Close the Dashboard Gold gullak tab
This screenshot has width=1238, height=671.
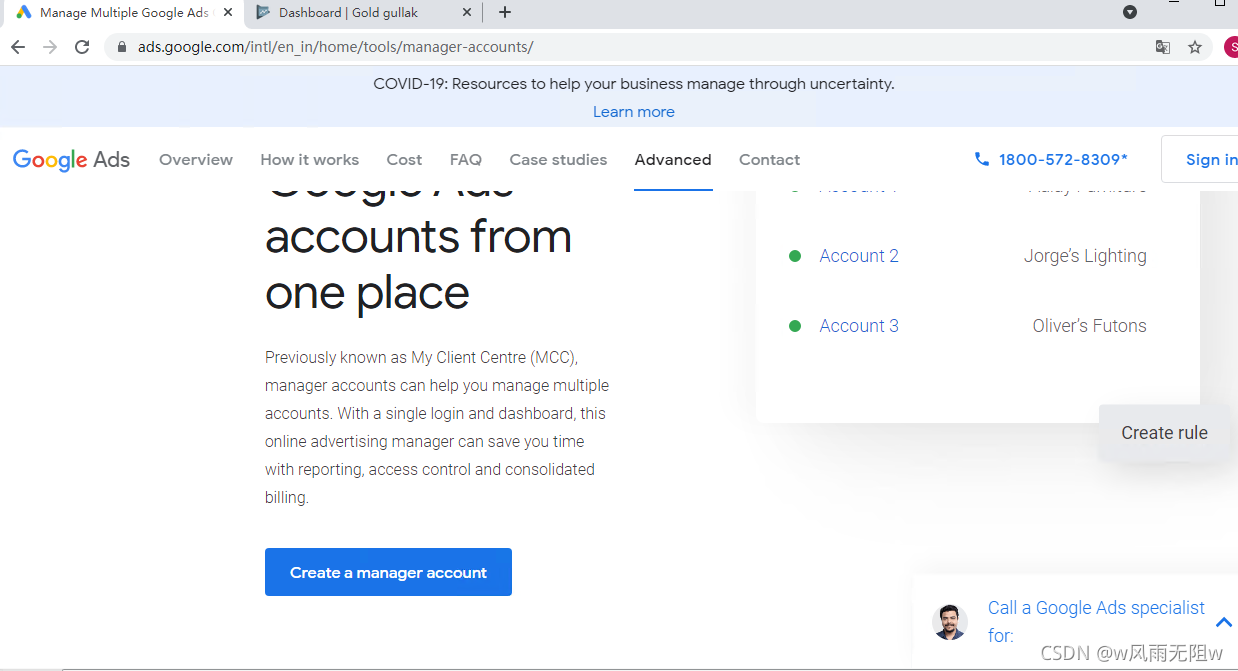coord(467,12)
